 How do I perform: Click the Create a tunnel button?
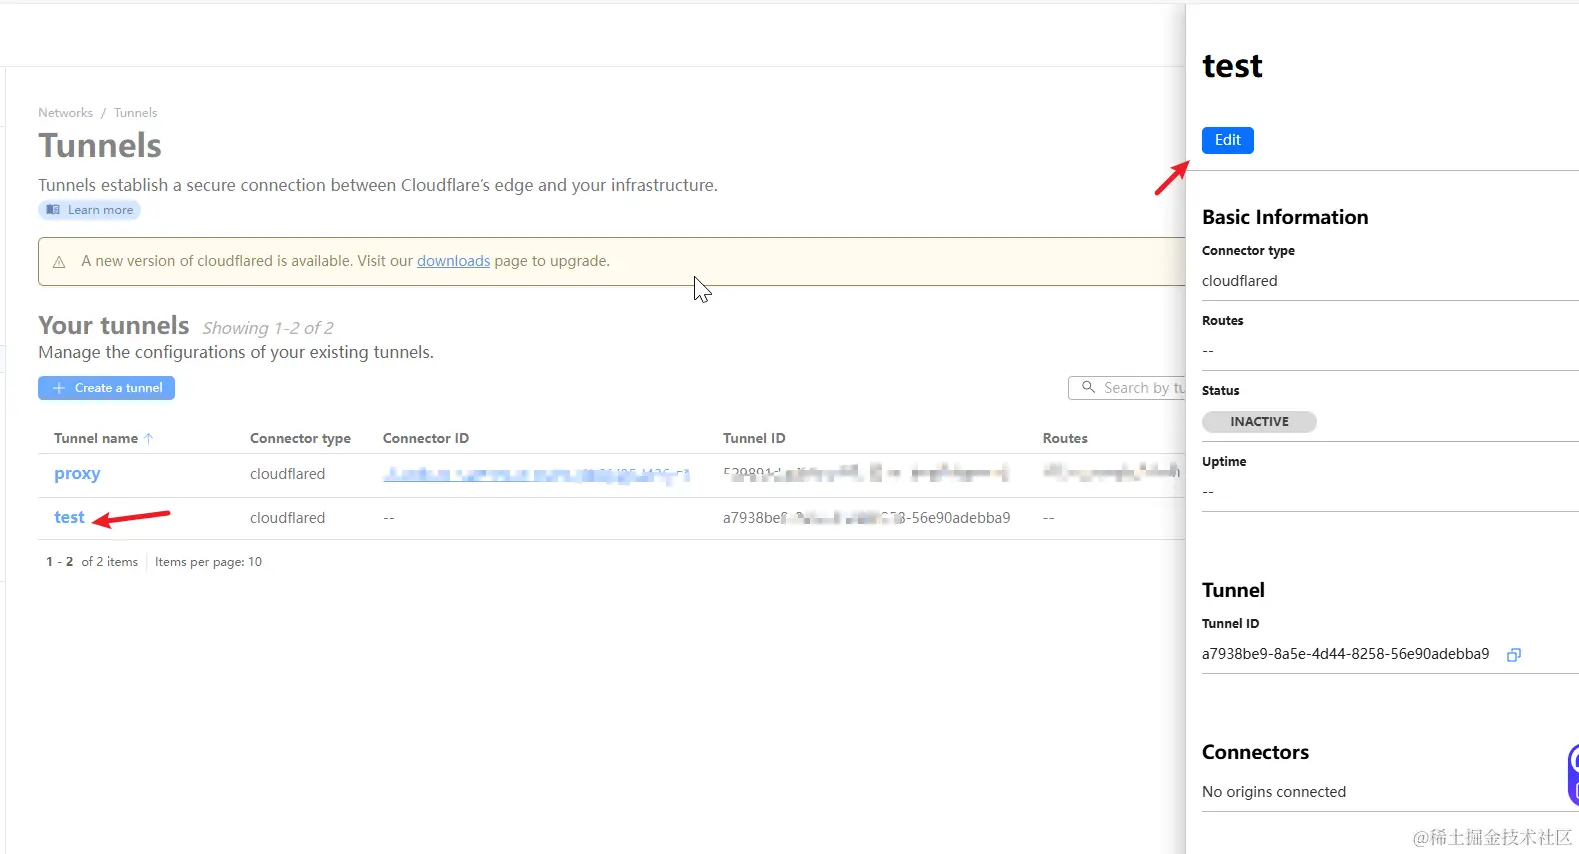click(x=106, y=388)
